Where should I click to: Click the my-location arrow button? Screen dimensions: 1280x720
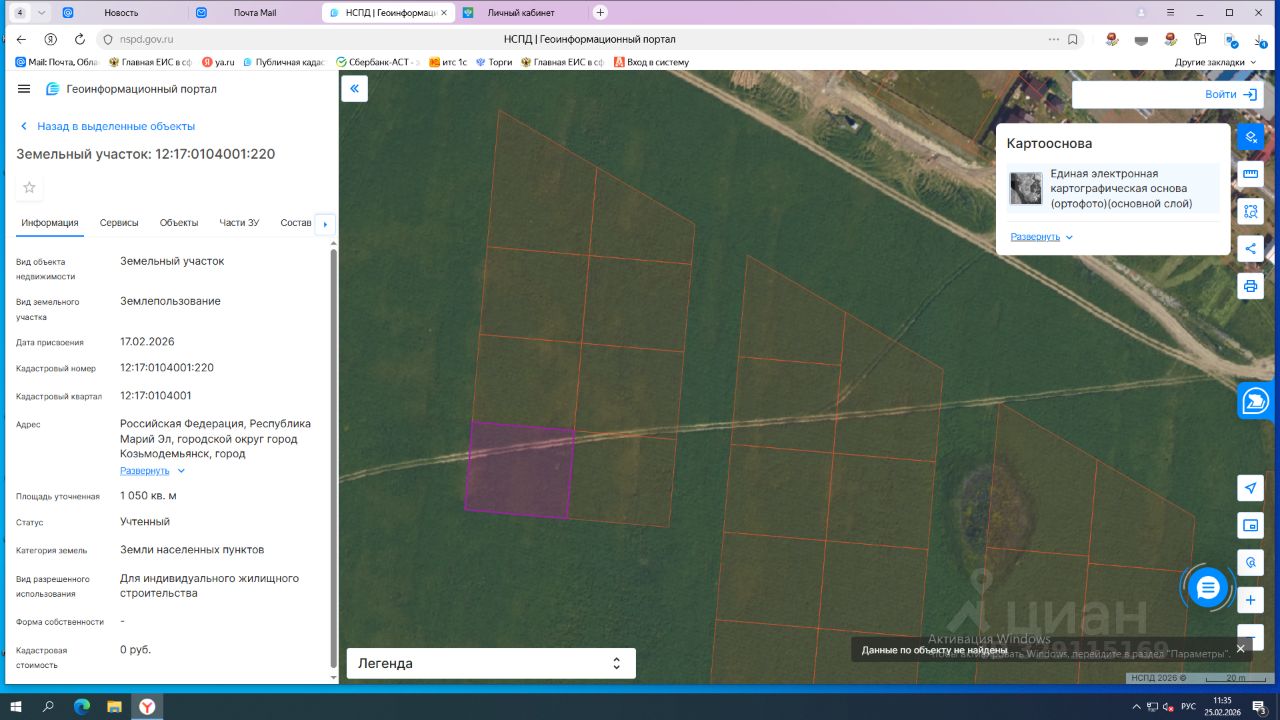pyautogui.click(x=1250, y=487)
